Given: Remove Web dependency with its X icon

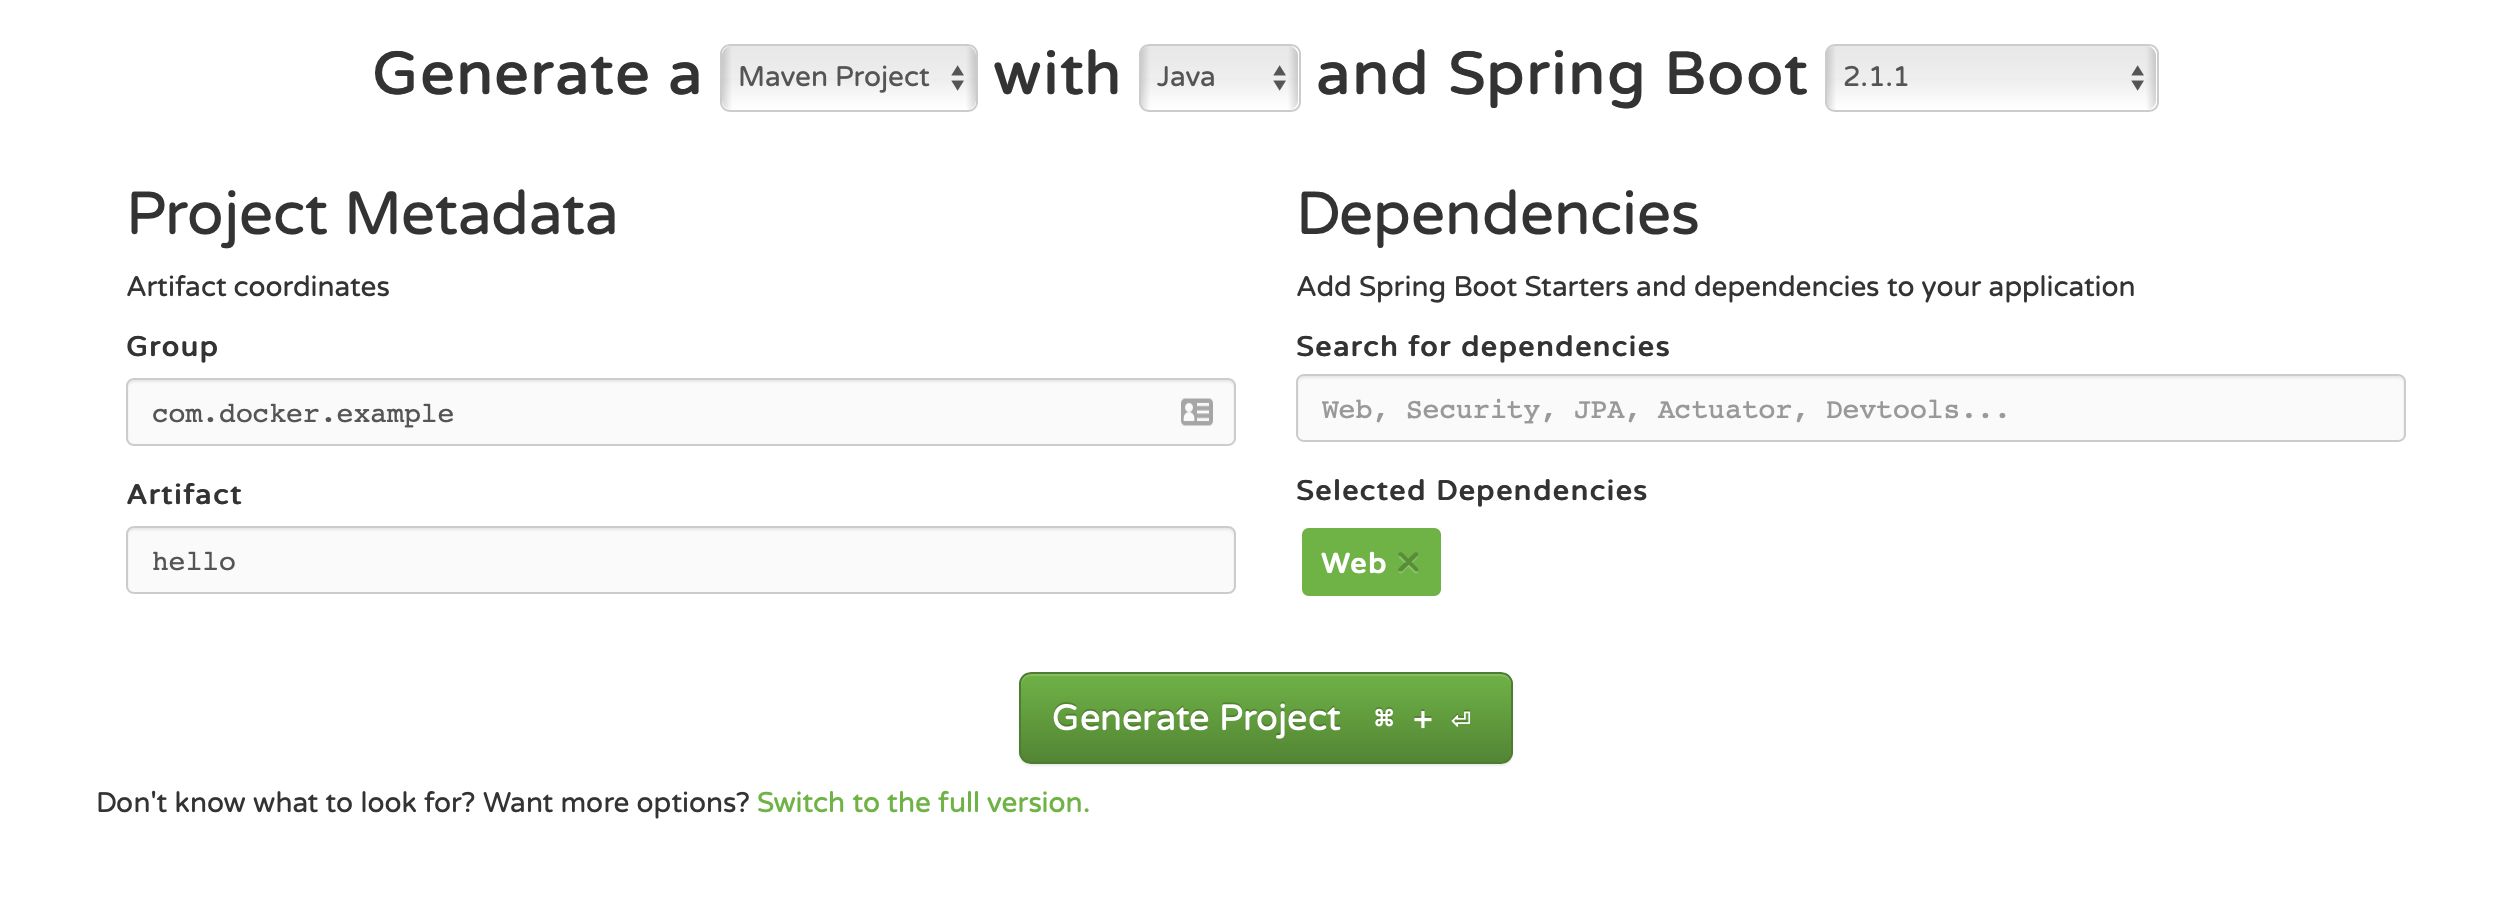Looking at the screenshot, I should click(1409, 562).
